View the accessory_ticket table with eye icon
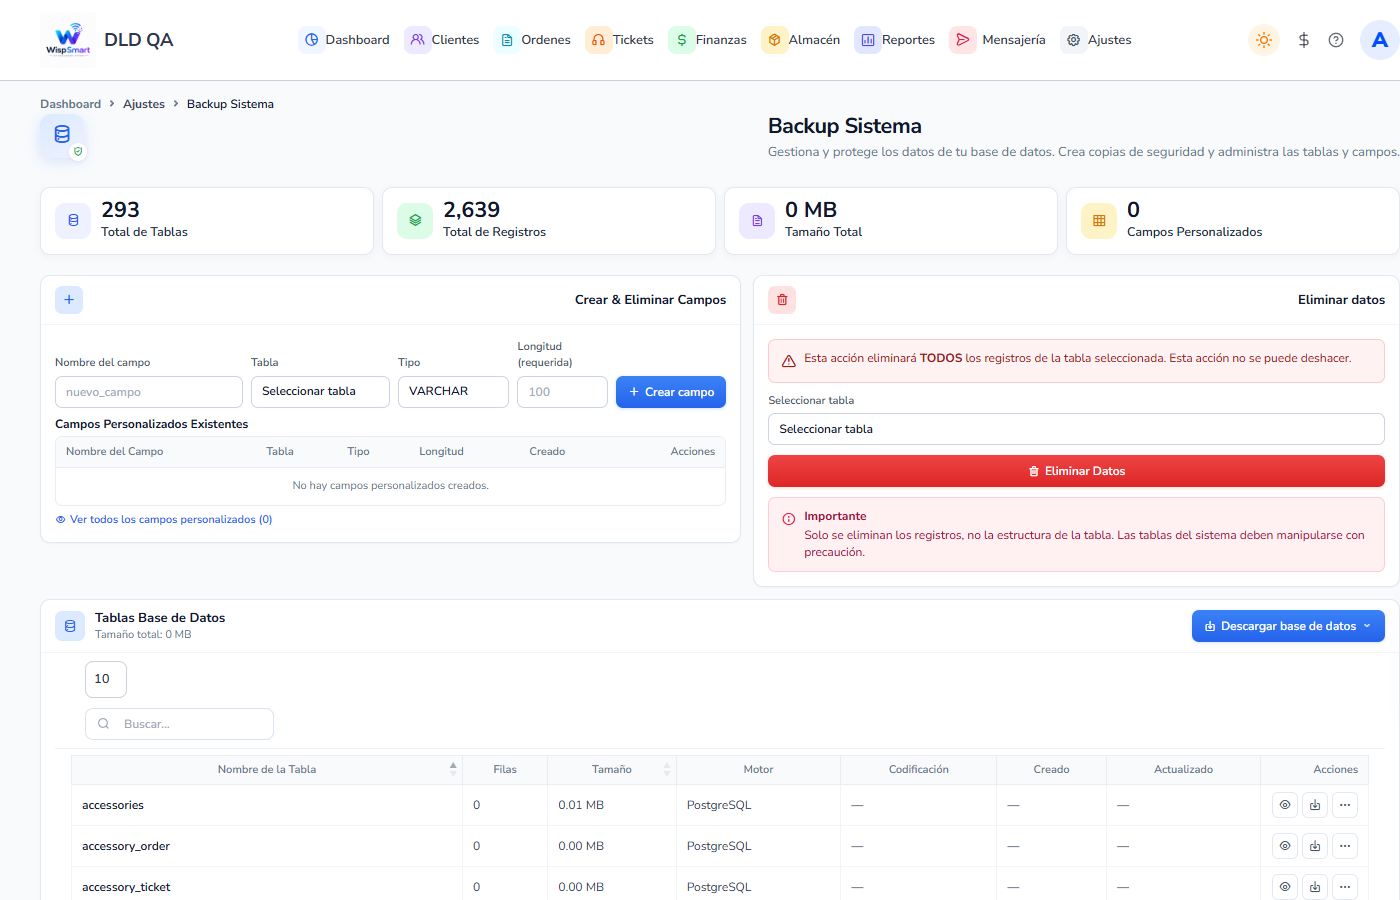Screen dimensions: 1400x900 (1285, 887)
